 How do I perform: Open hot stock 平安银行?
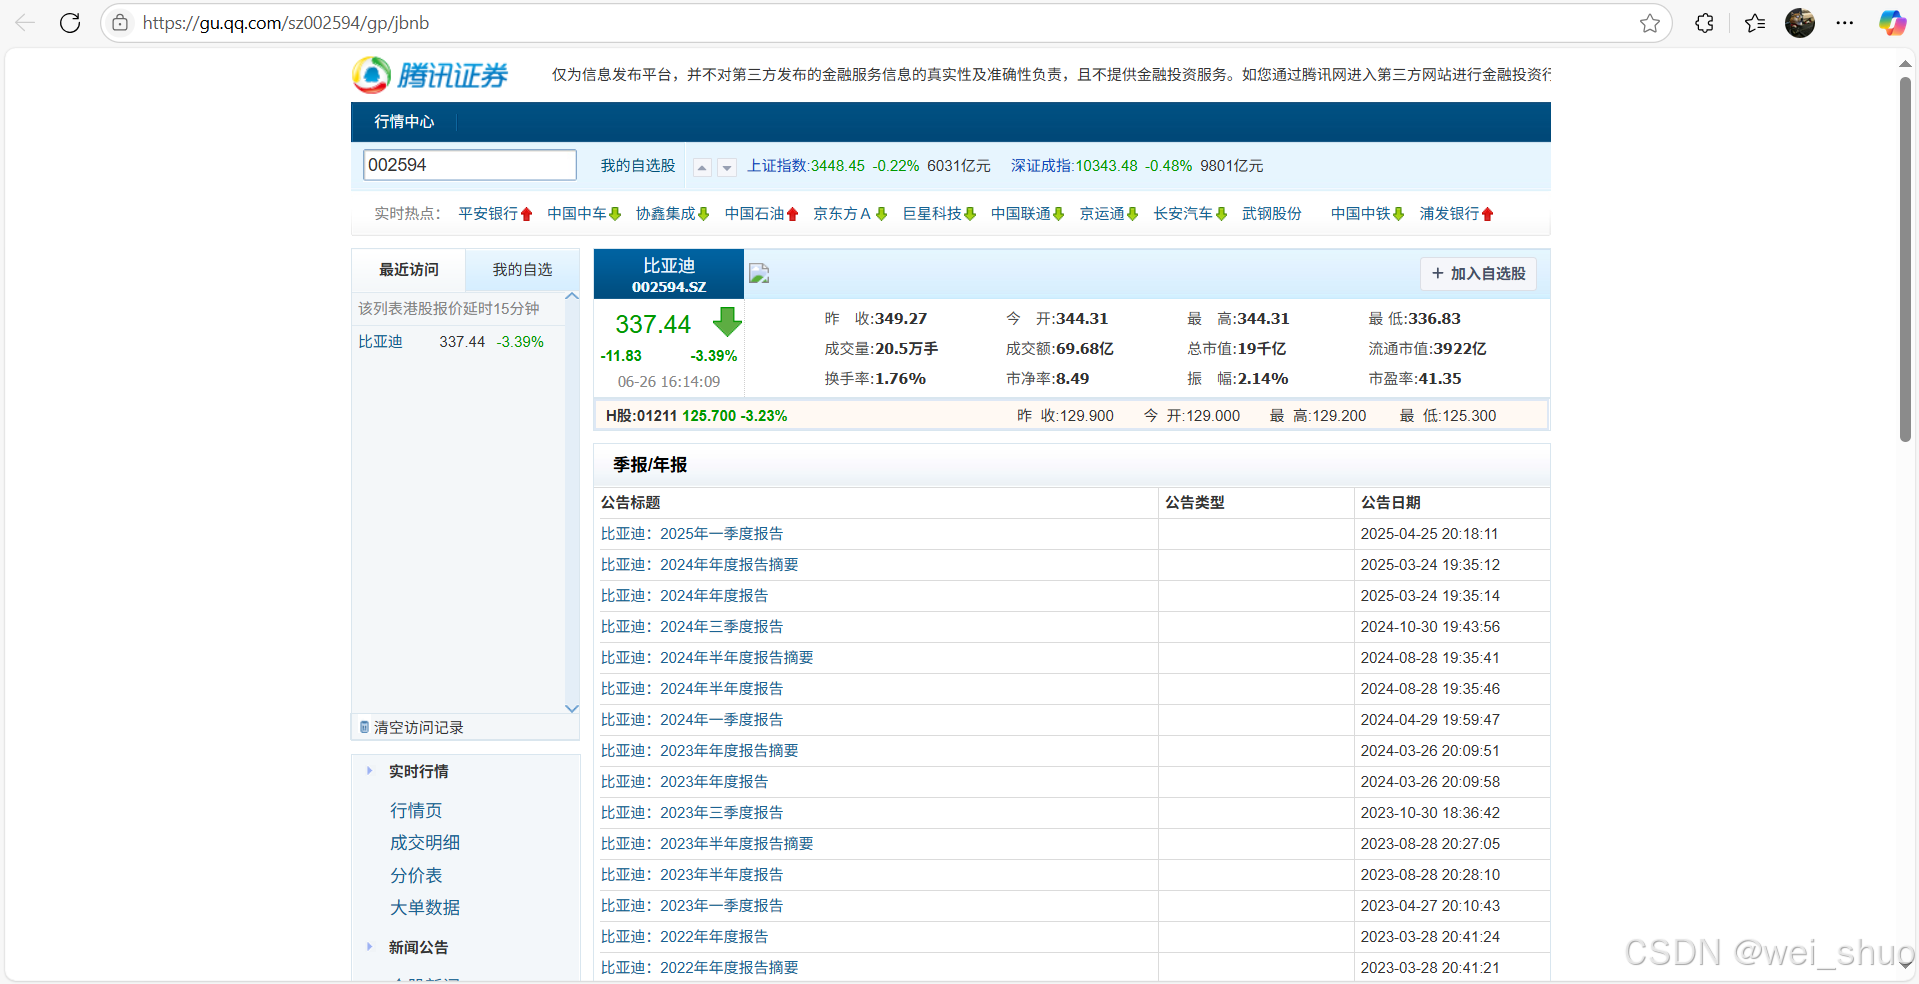point(488,214)
